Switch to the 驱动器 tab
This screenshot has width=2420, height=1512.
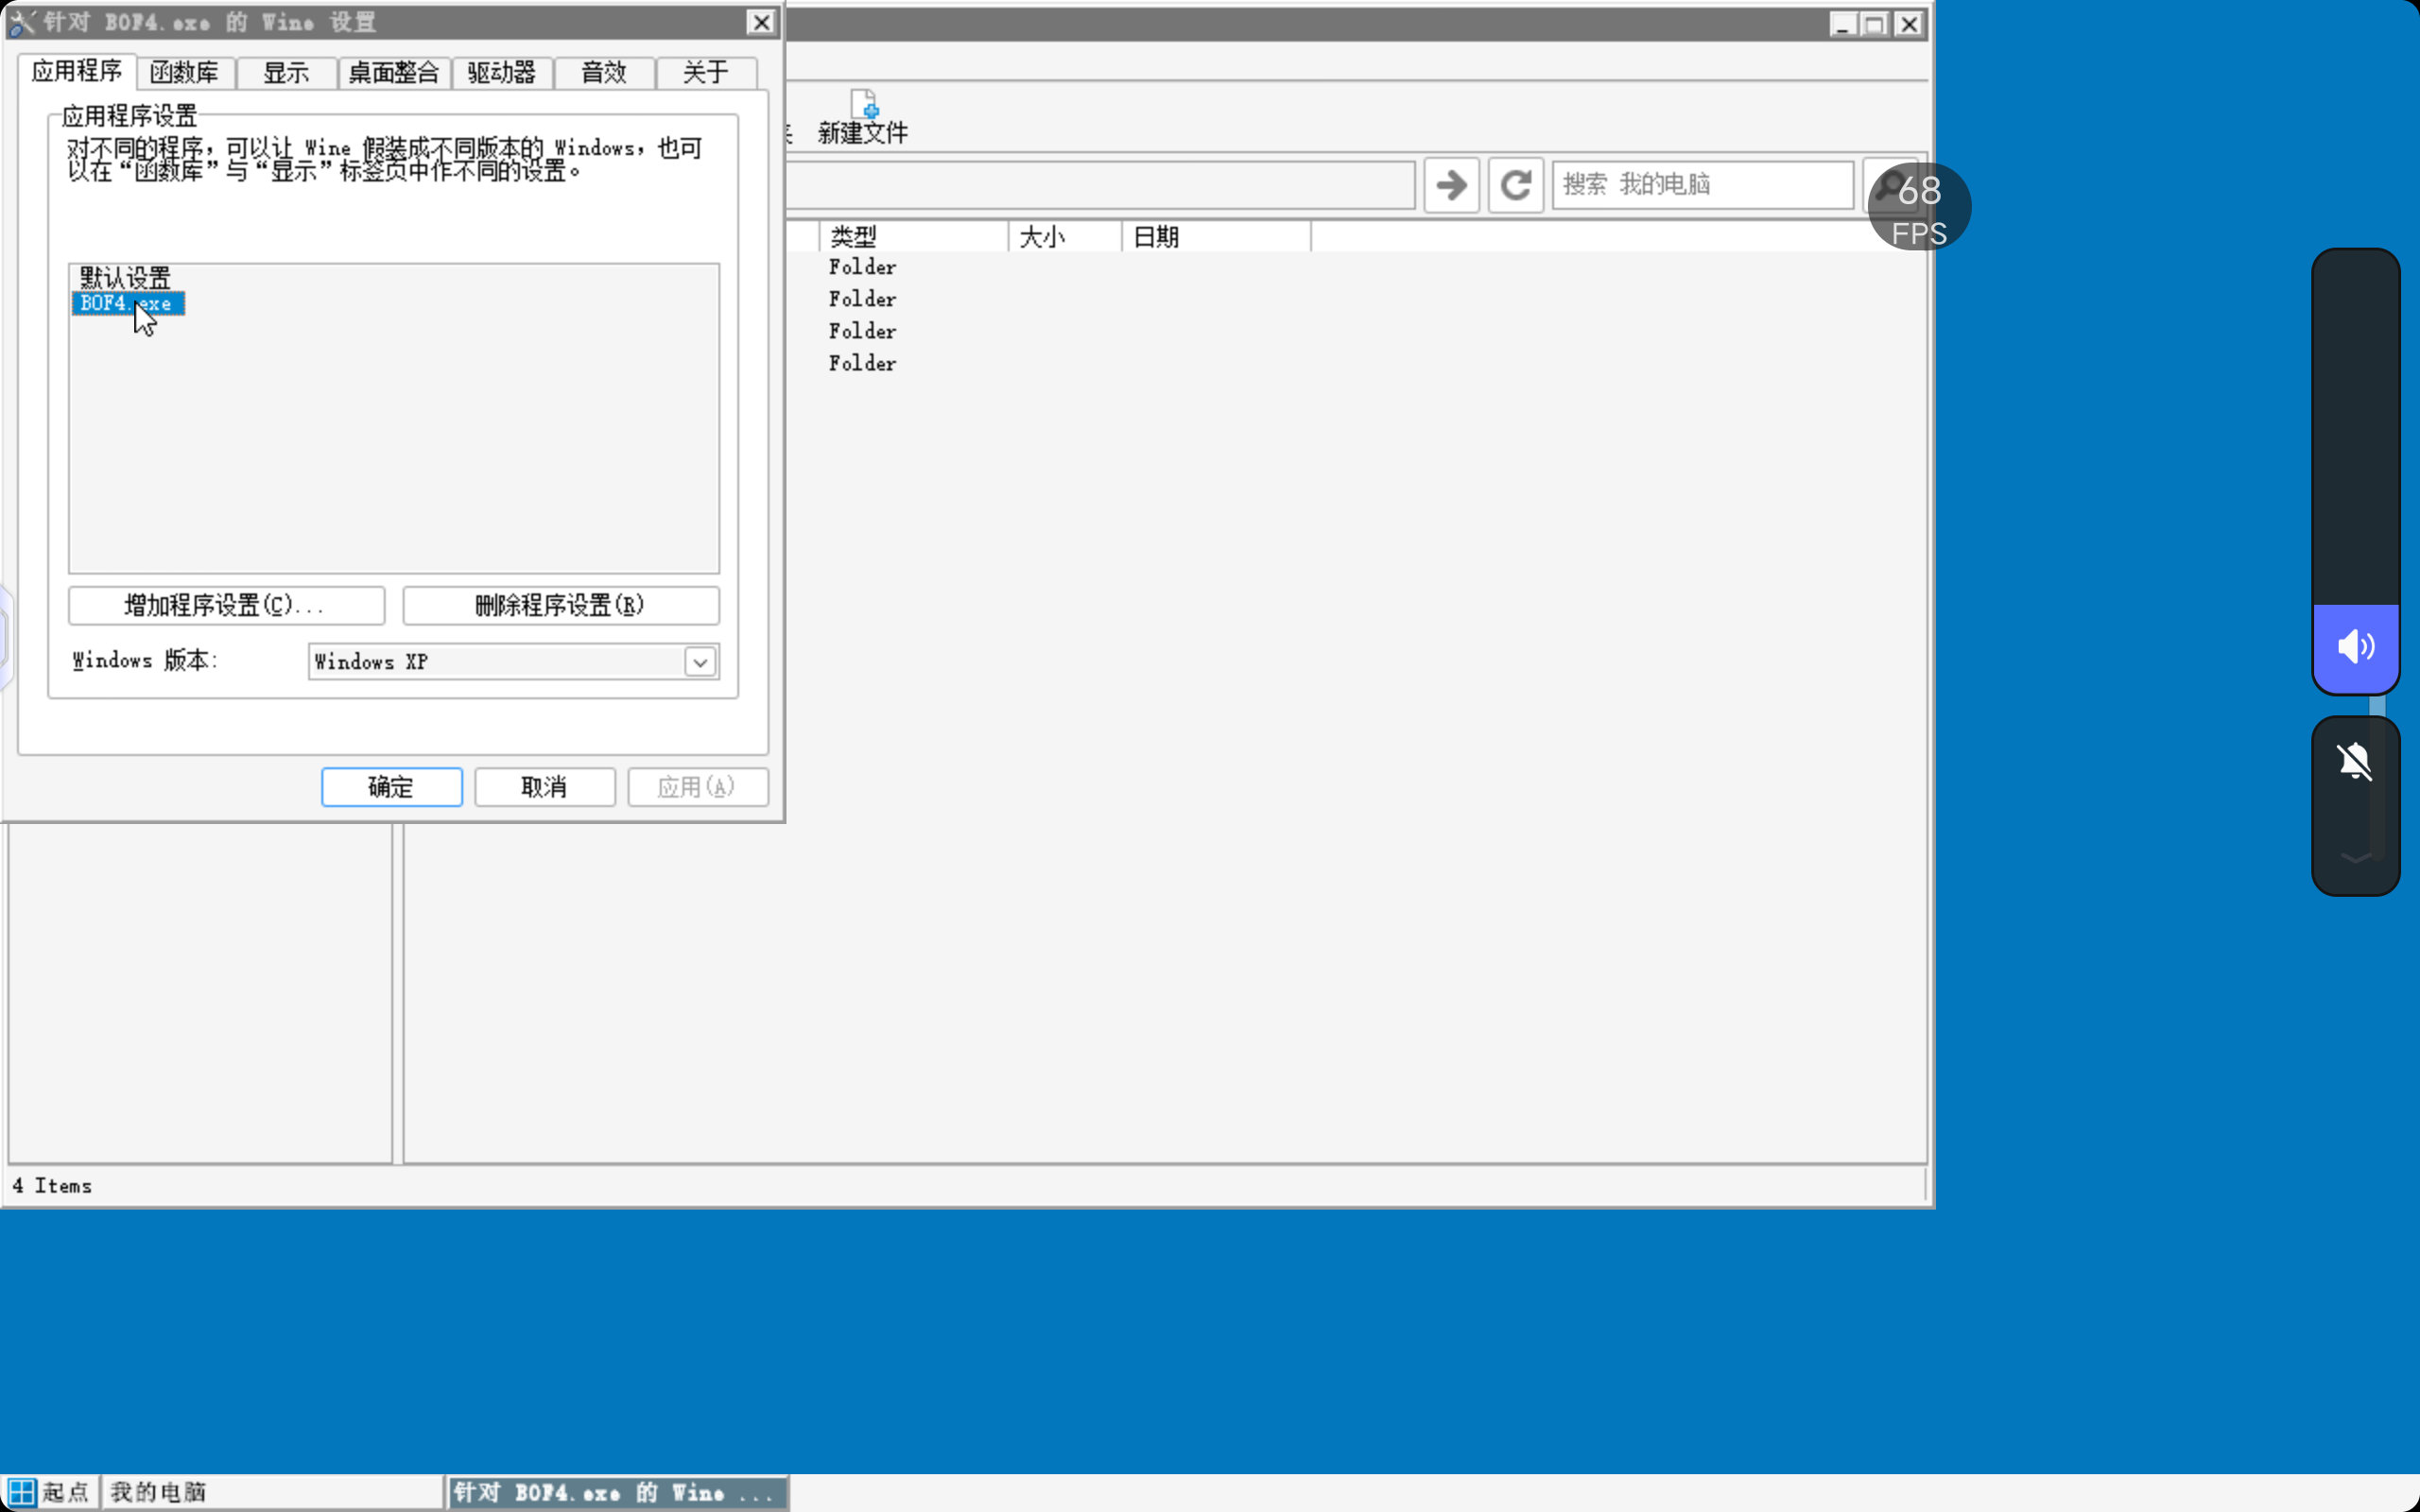tap(502, 73)
